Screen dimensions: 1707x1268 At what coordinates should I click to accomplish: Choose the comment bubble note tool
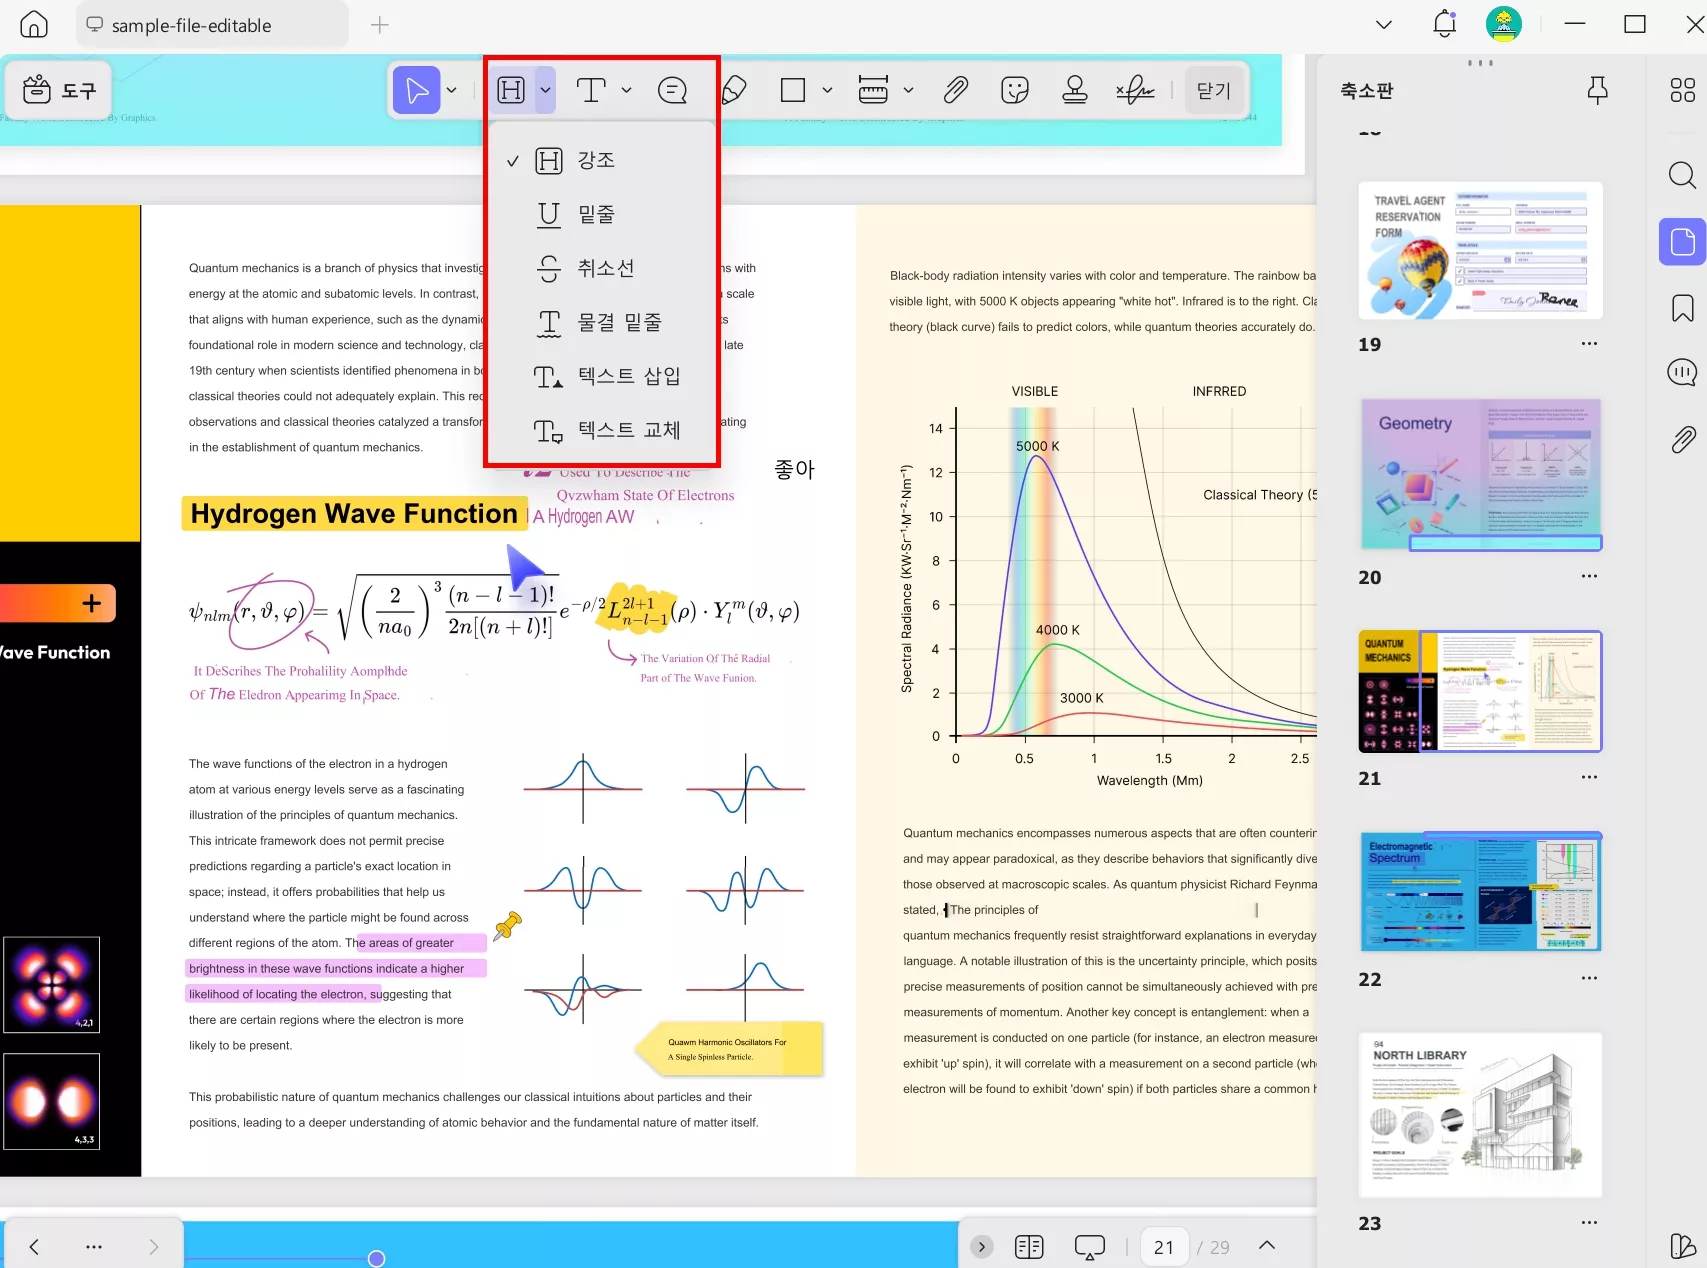pyautogui.click(x=672, y=90)
